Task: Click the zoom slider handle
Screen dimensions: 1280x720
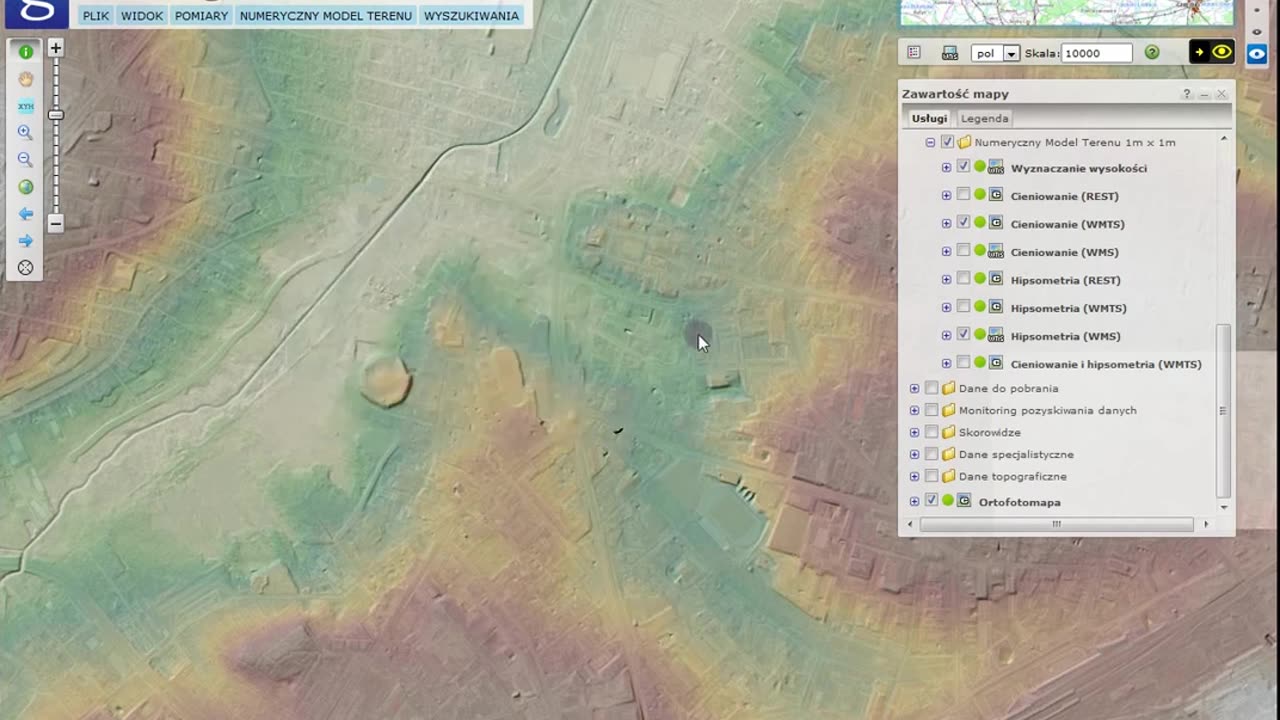Action: pyautogui.click(x=56, y=115)
